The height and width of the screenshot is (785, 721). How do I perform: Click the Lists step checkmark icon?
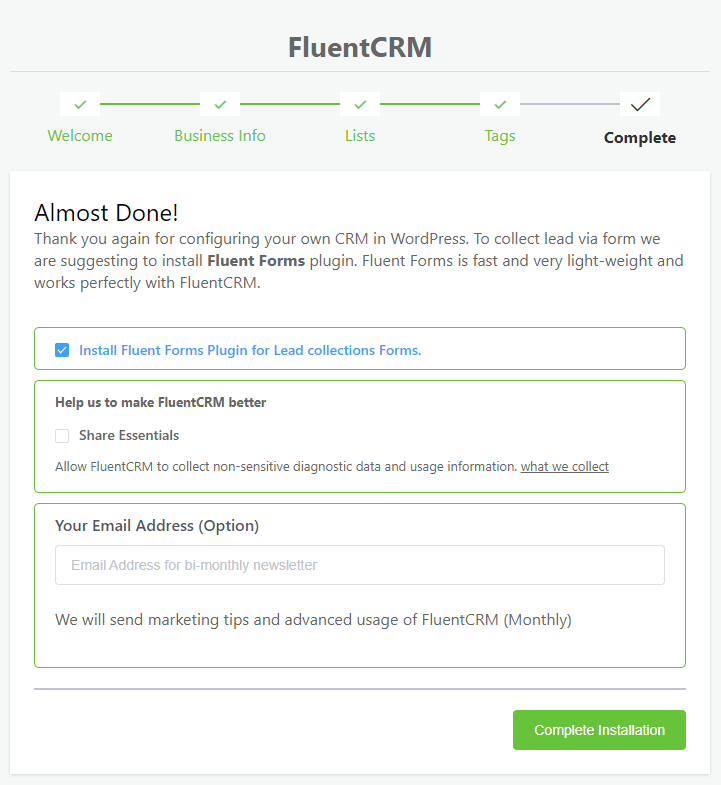pos(360,105)
